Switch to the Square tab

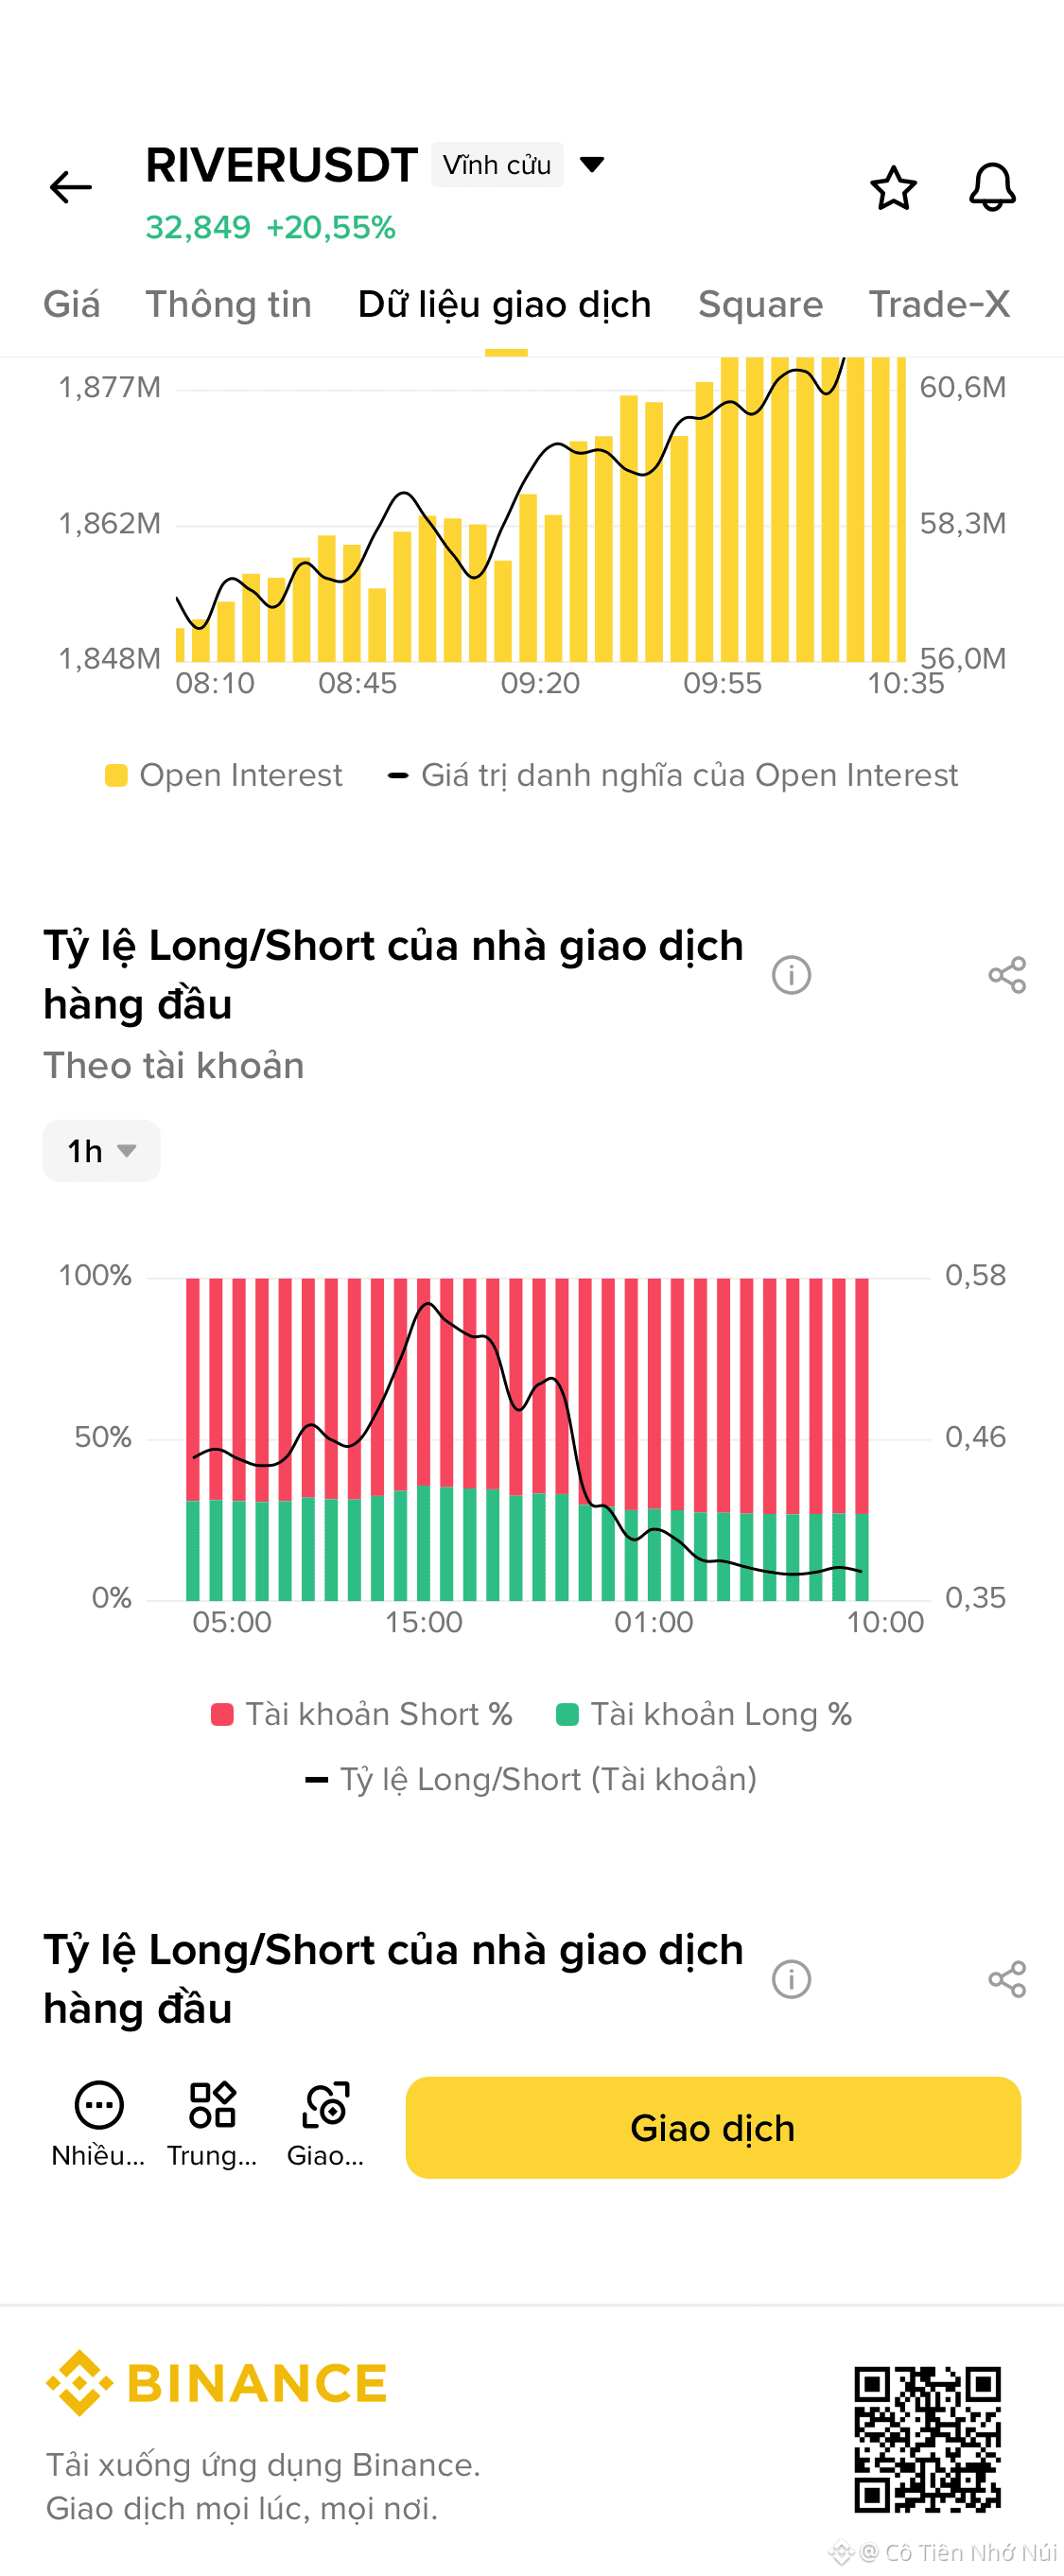[760, 304]
